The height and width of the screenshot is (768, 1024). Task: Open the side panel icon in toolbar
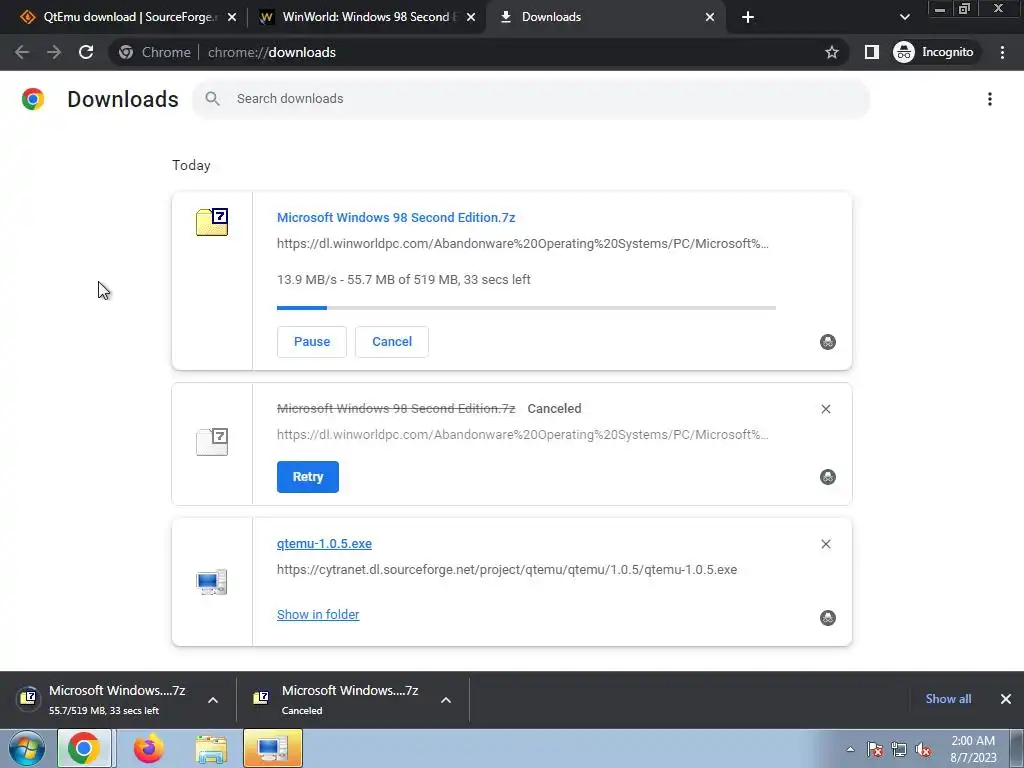[871, 52]
